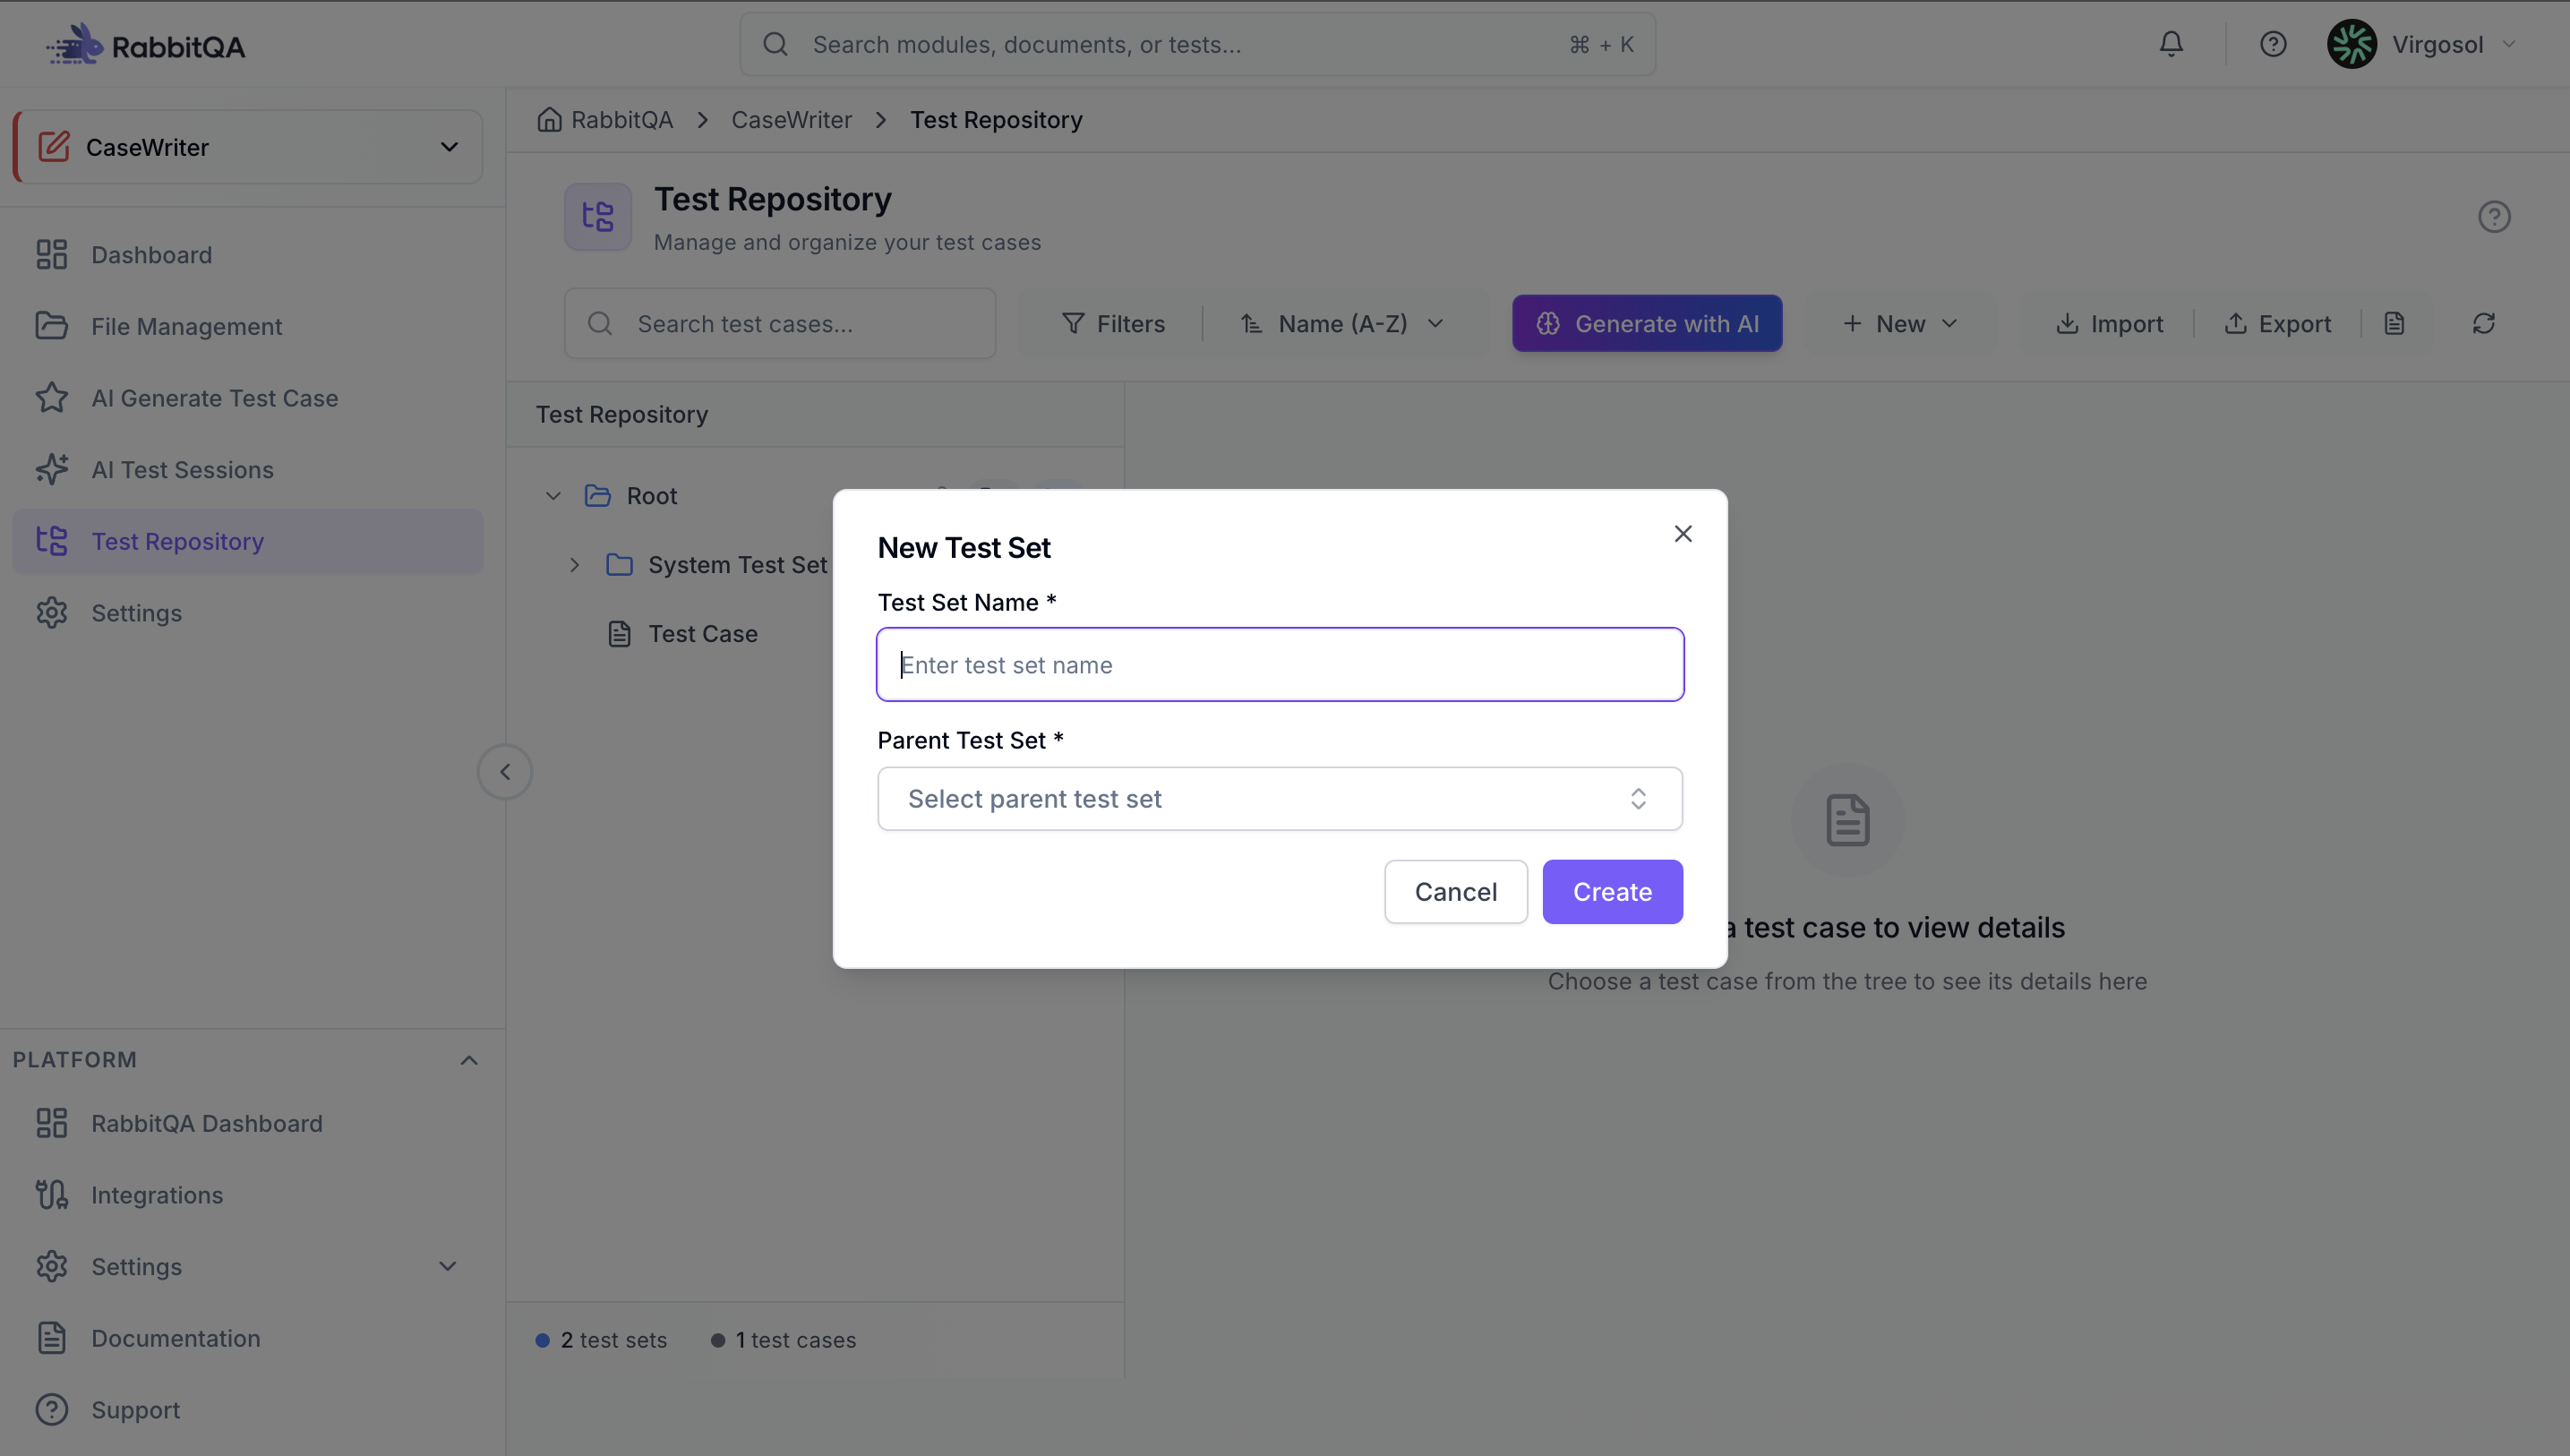Collapse the sidebar with arrow button
Screen dimensions: 2570x1456
[x=505, y=772]
